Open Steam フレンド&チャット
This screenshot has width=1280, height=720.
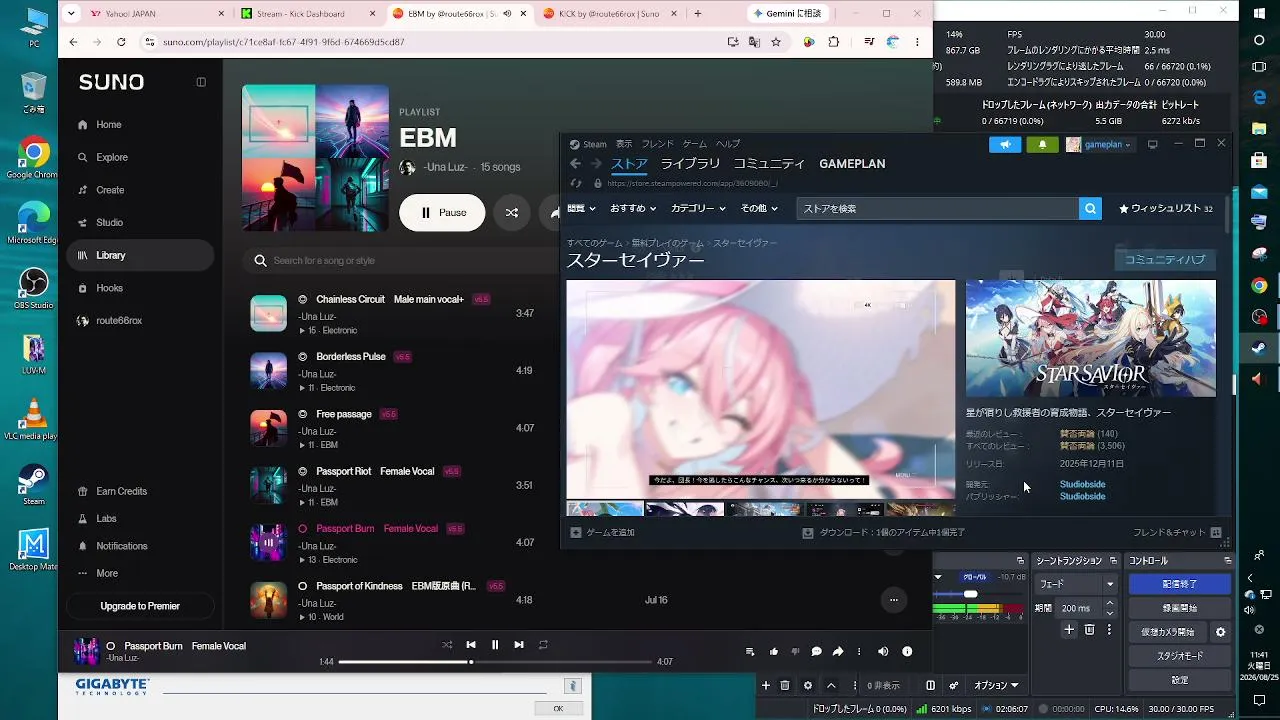point(1177,533)
